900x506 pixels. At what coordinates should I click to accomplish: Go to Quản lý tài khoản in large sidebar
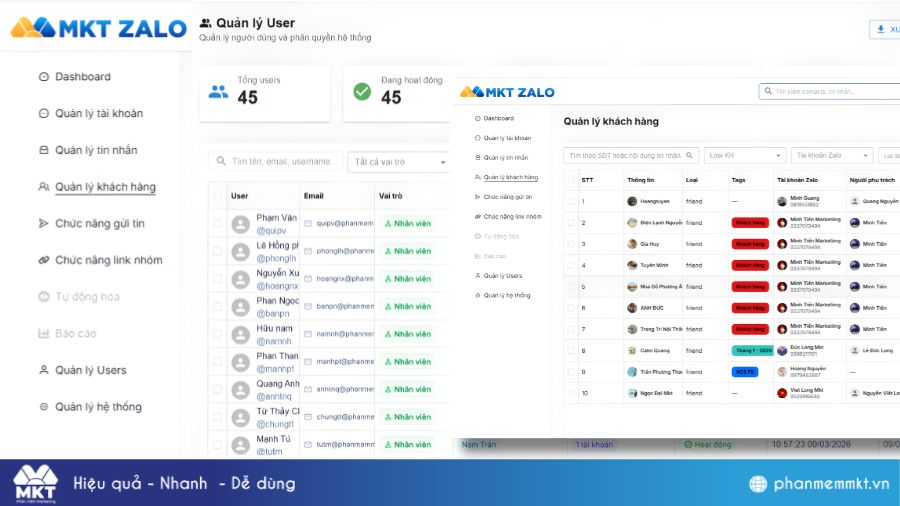pos(98,114)
